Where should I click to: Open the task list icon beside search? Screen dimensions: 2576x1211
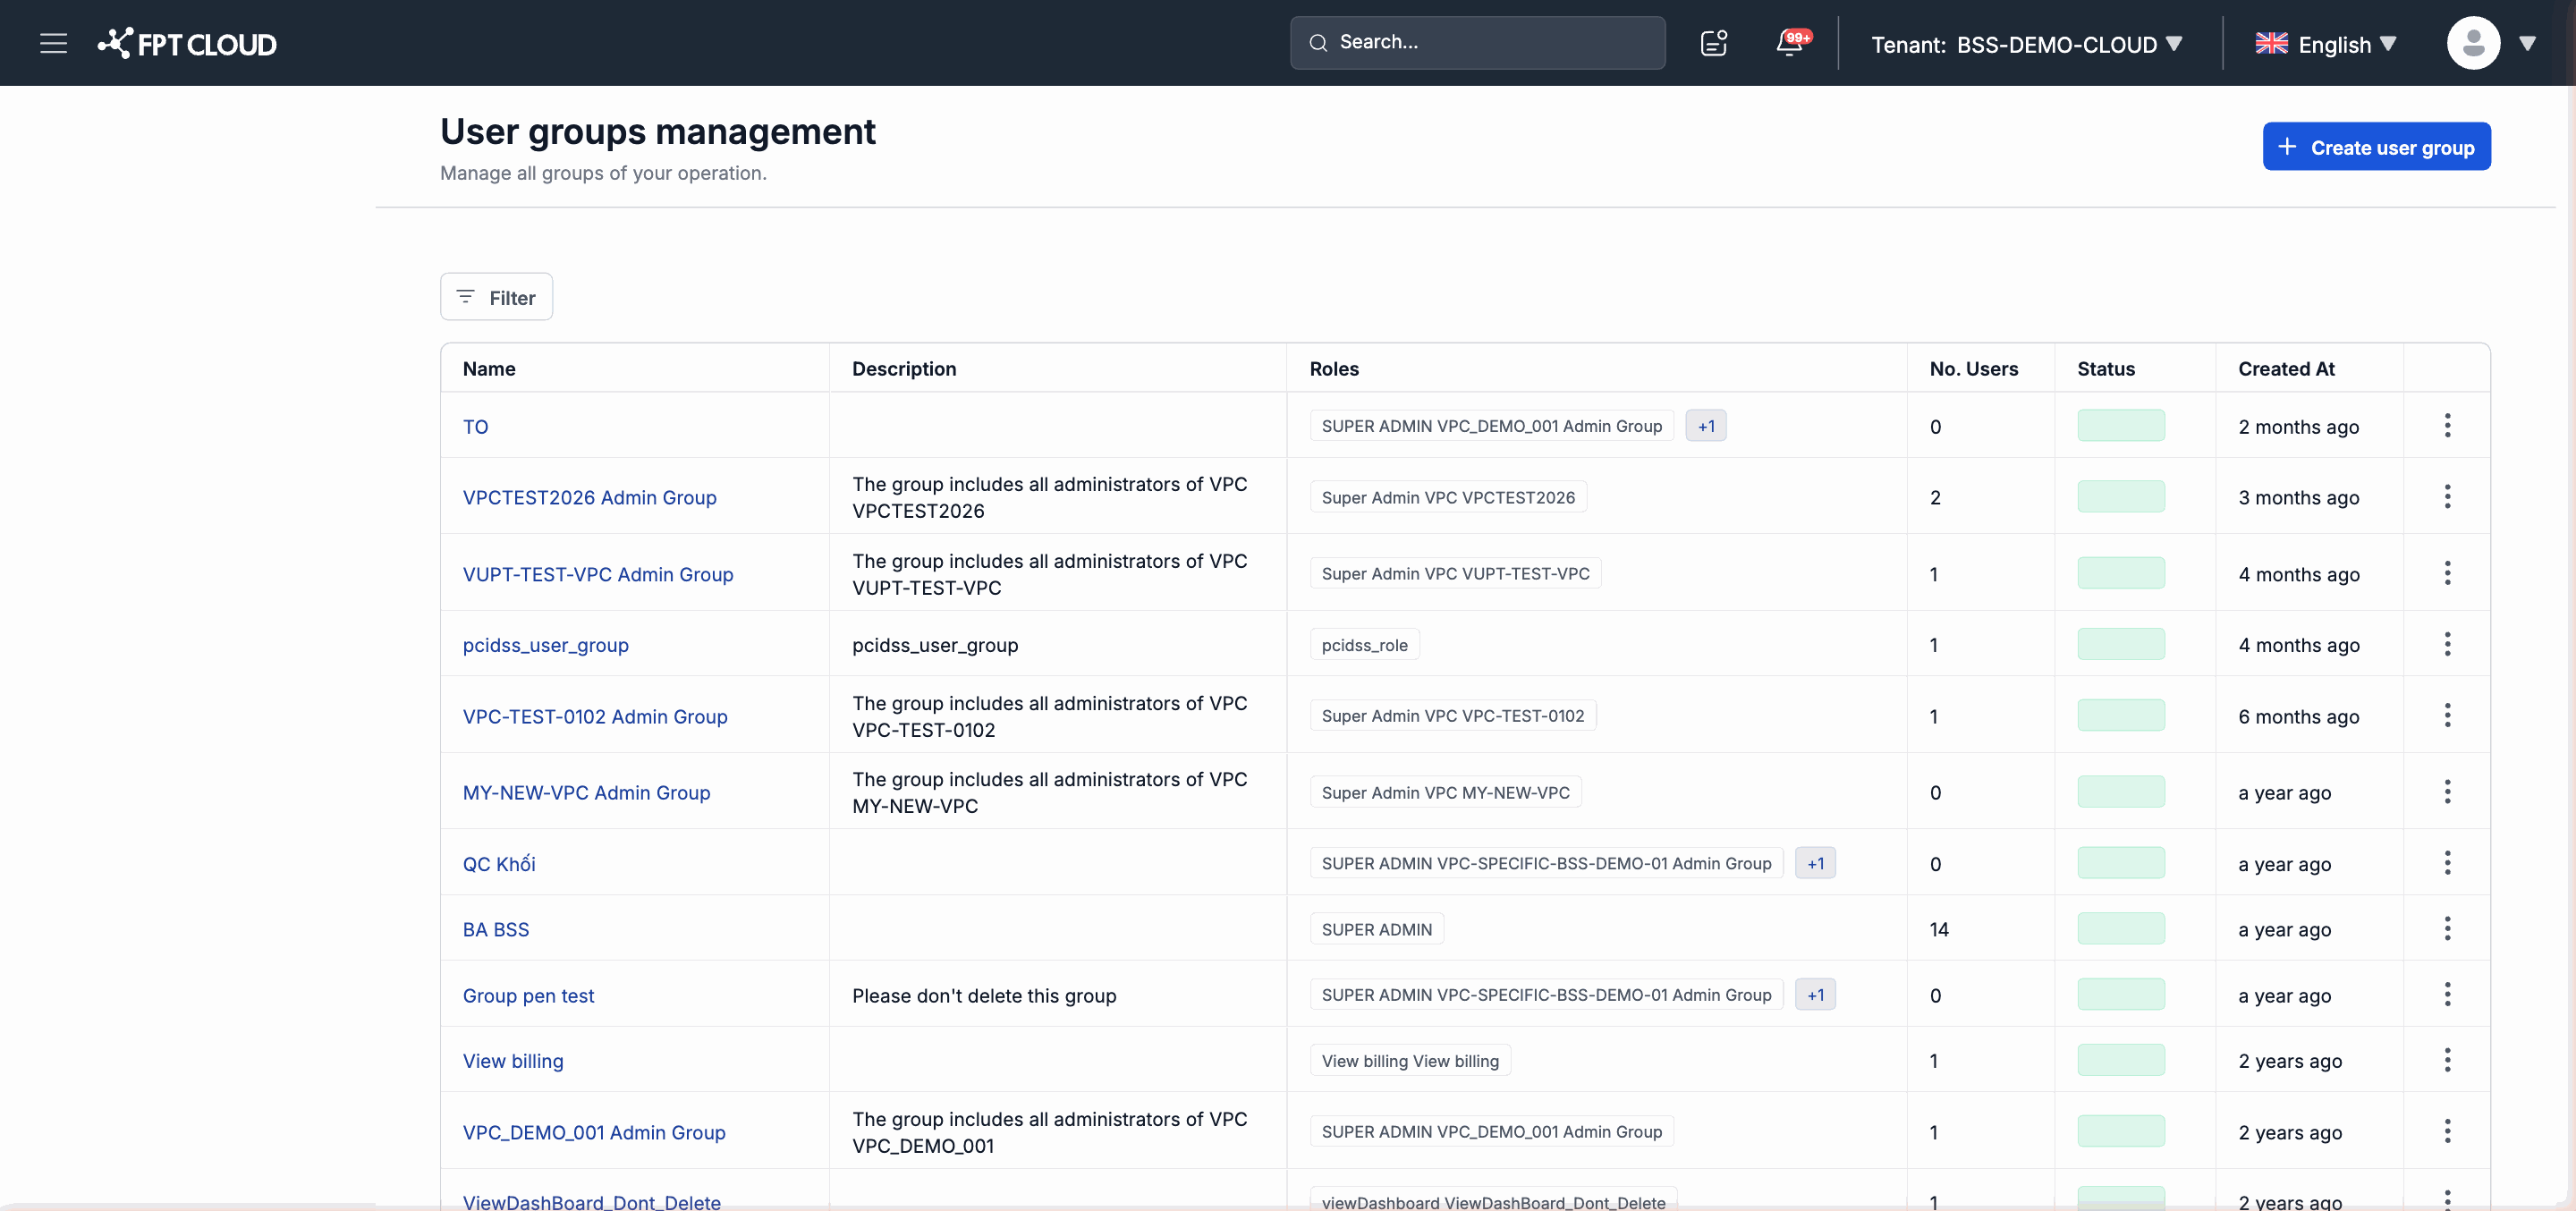[1714, 43]
